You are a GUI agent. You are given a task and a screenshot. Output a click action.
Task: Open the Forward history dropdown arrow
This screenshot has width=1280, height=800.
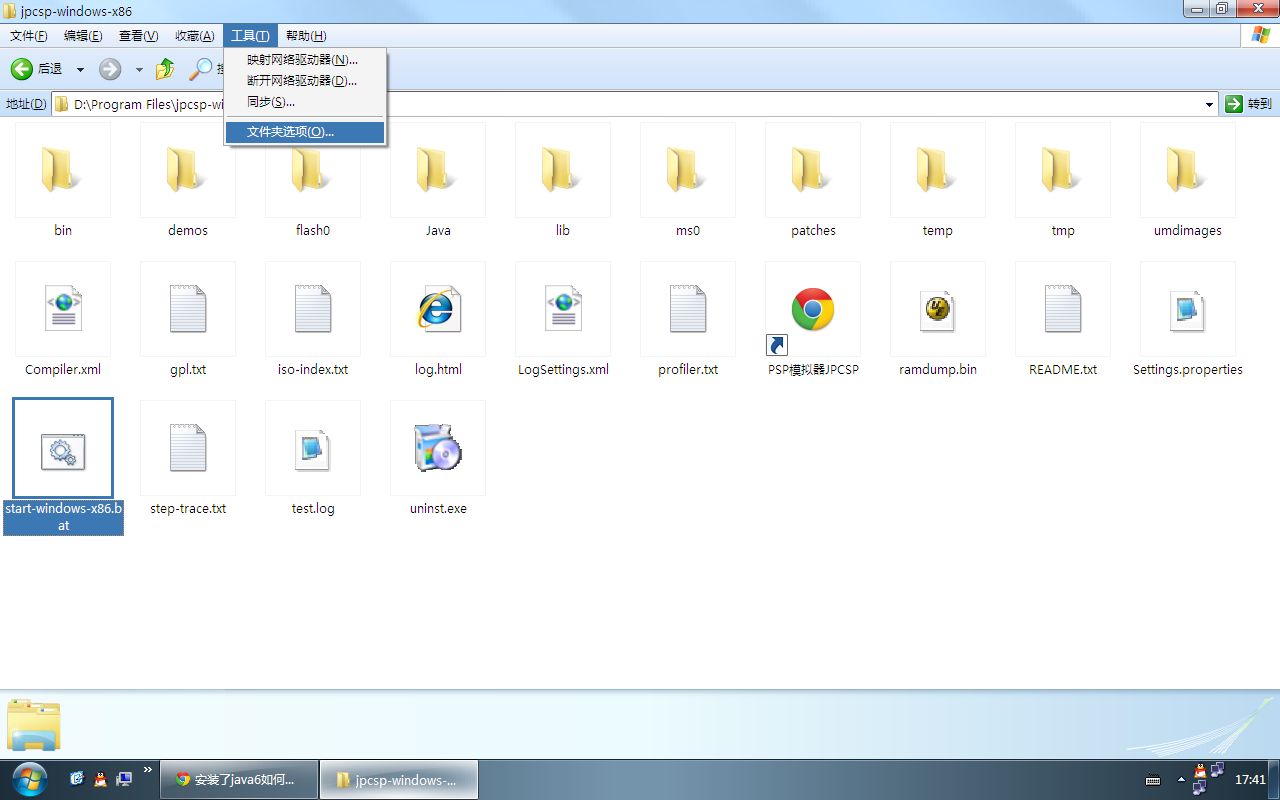pyautogui.click(x=139, y=70)
